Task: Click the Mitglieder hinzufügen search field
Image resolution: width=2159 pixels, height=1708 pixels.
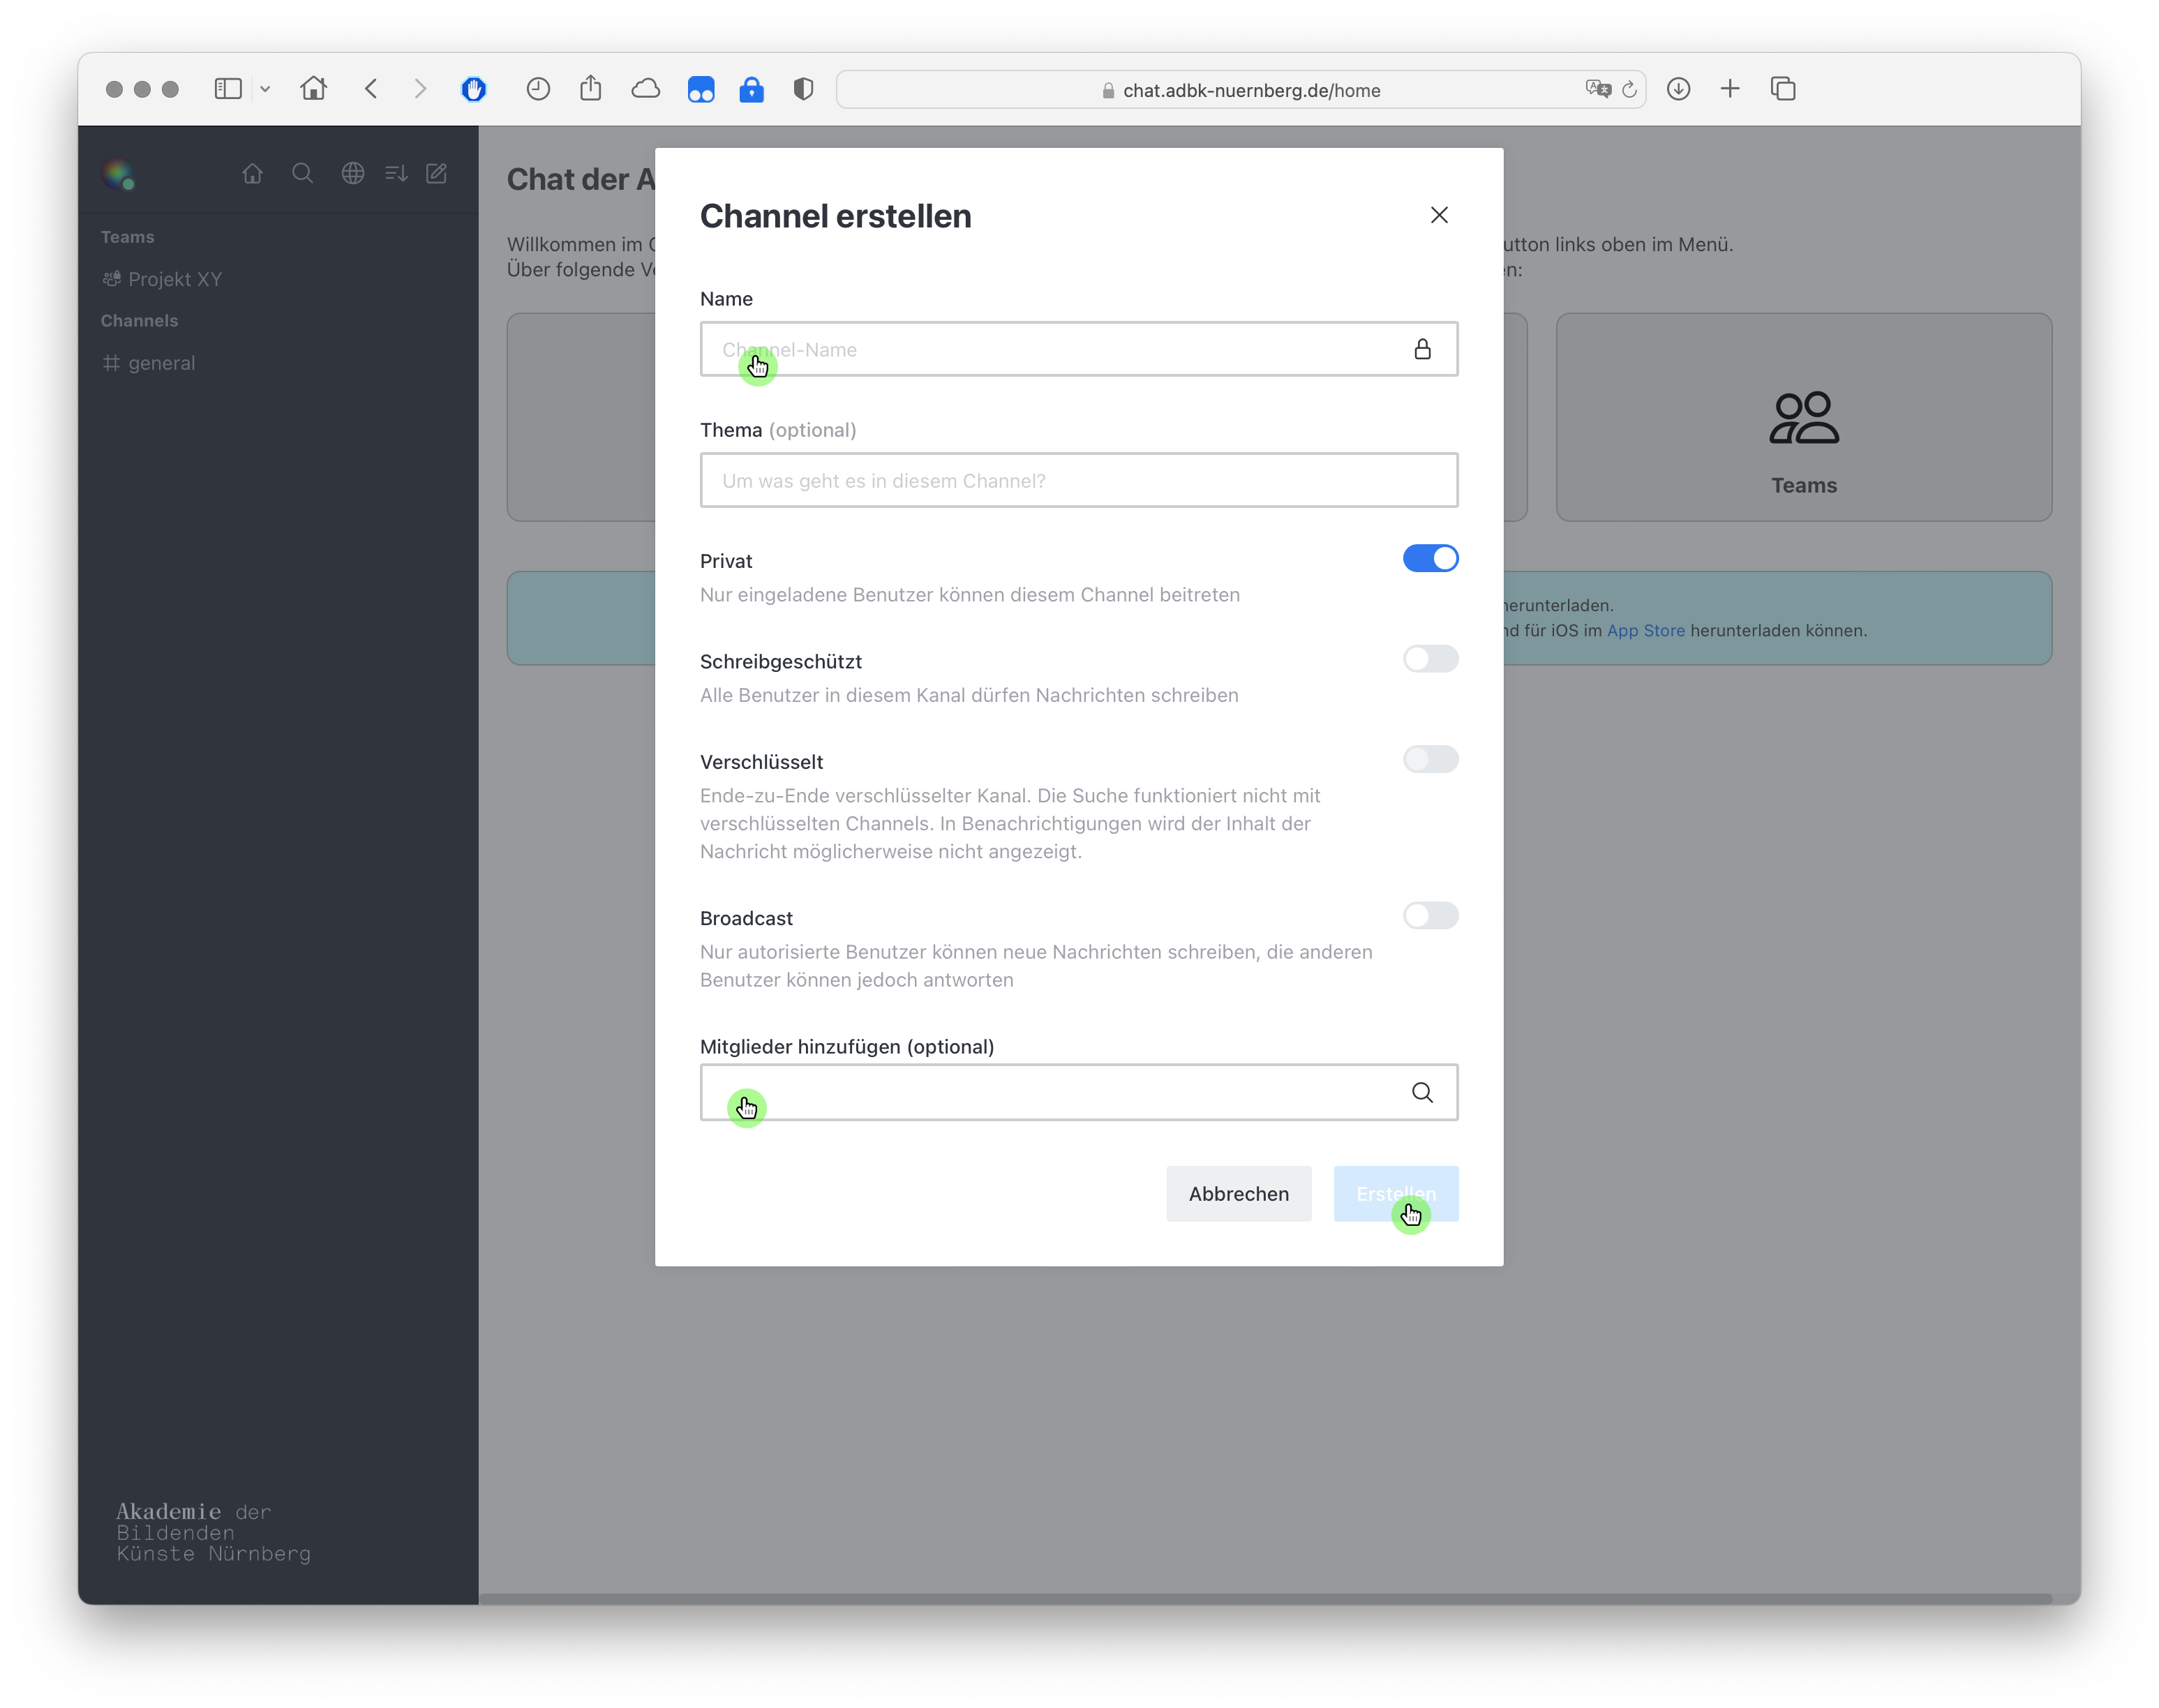Action: pyautogui.click(x=1078, y=1092)
